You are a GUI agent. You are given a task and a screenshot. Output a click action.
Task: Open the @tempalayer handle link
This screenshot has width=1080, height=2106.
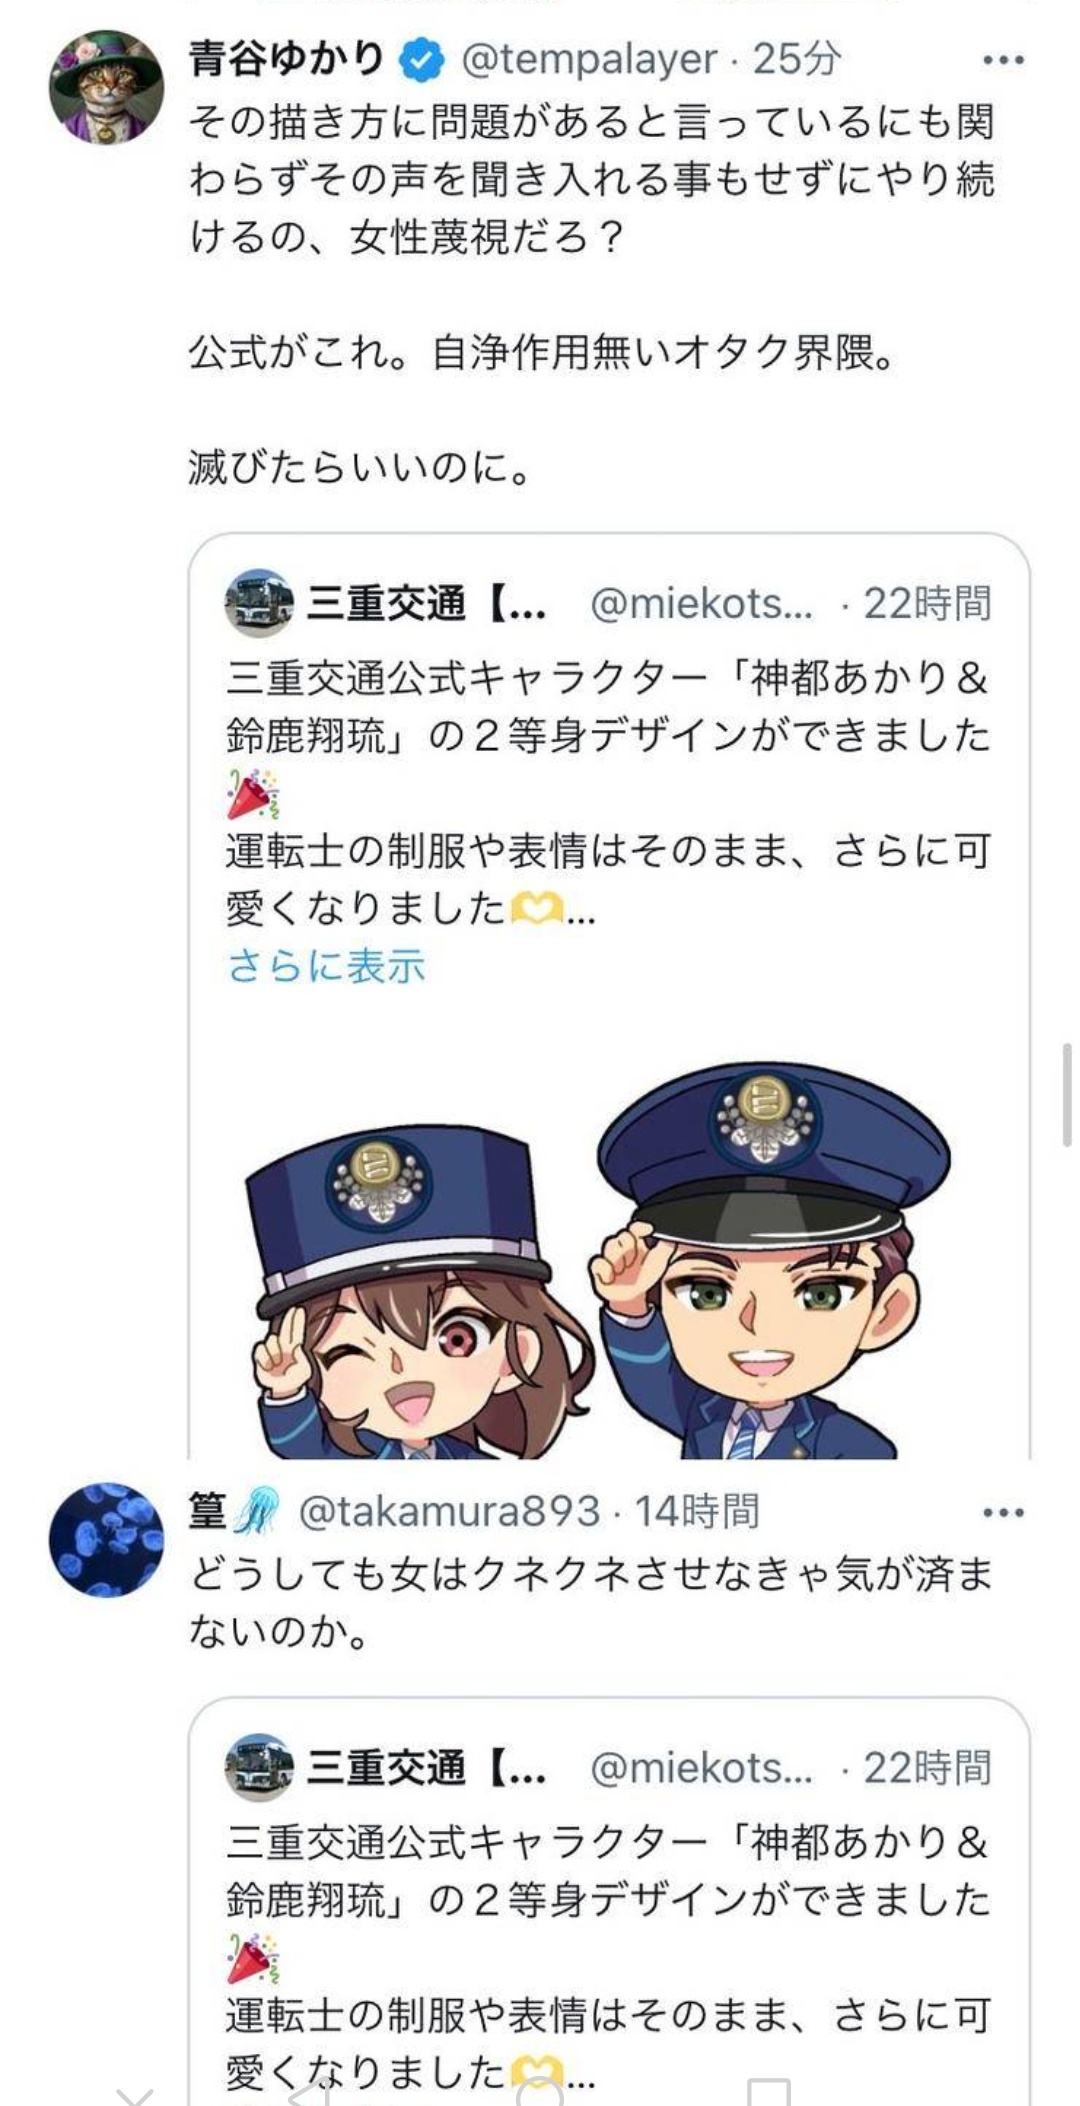coord(589,60)
